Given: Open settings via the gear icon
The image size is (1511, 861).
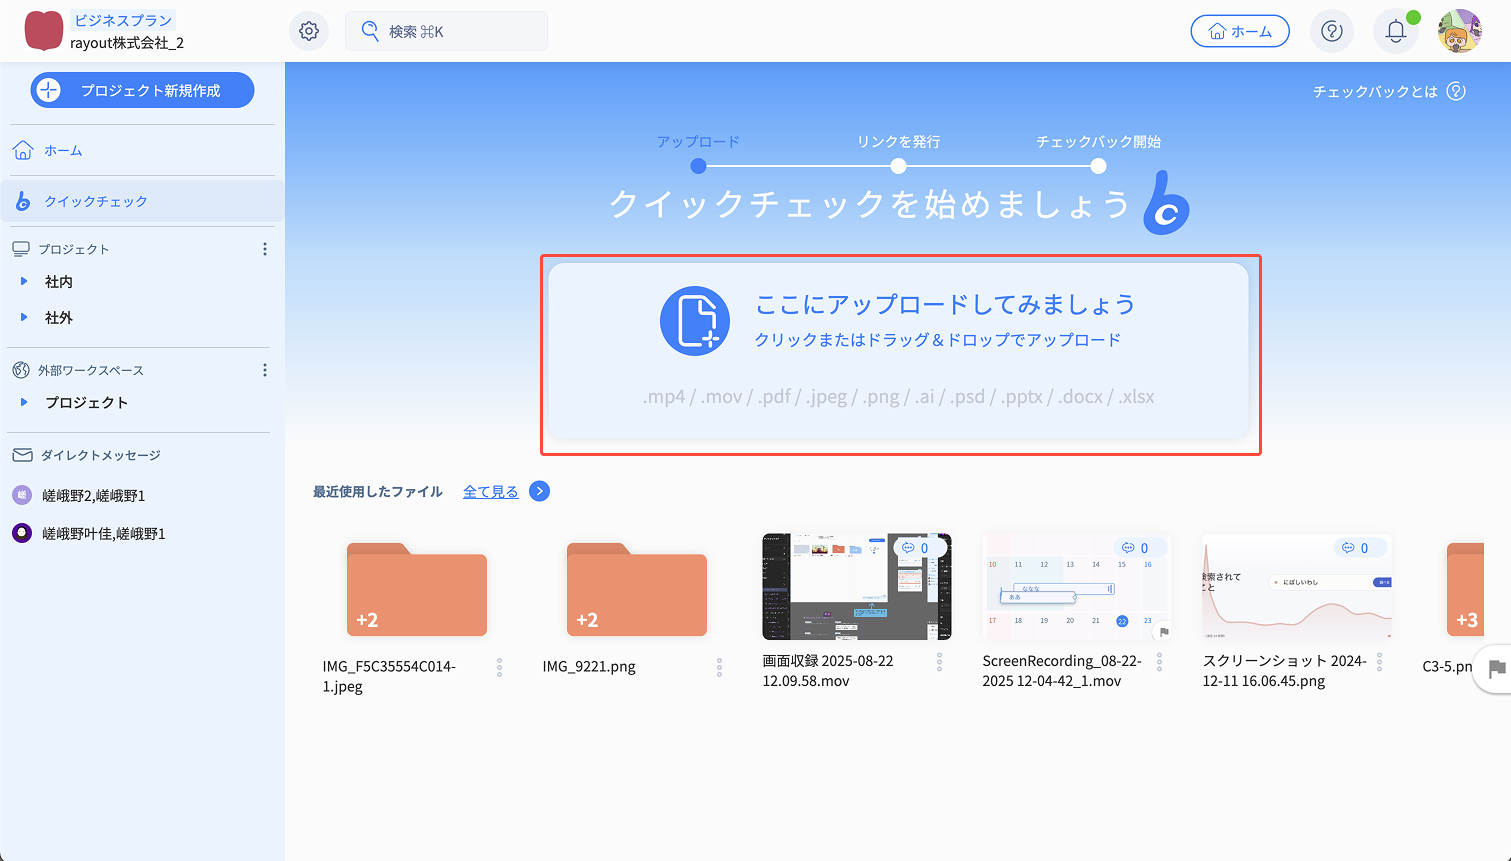Looking at the screenshot, I should click(x=309, y=31).
